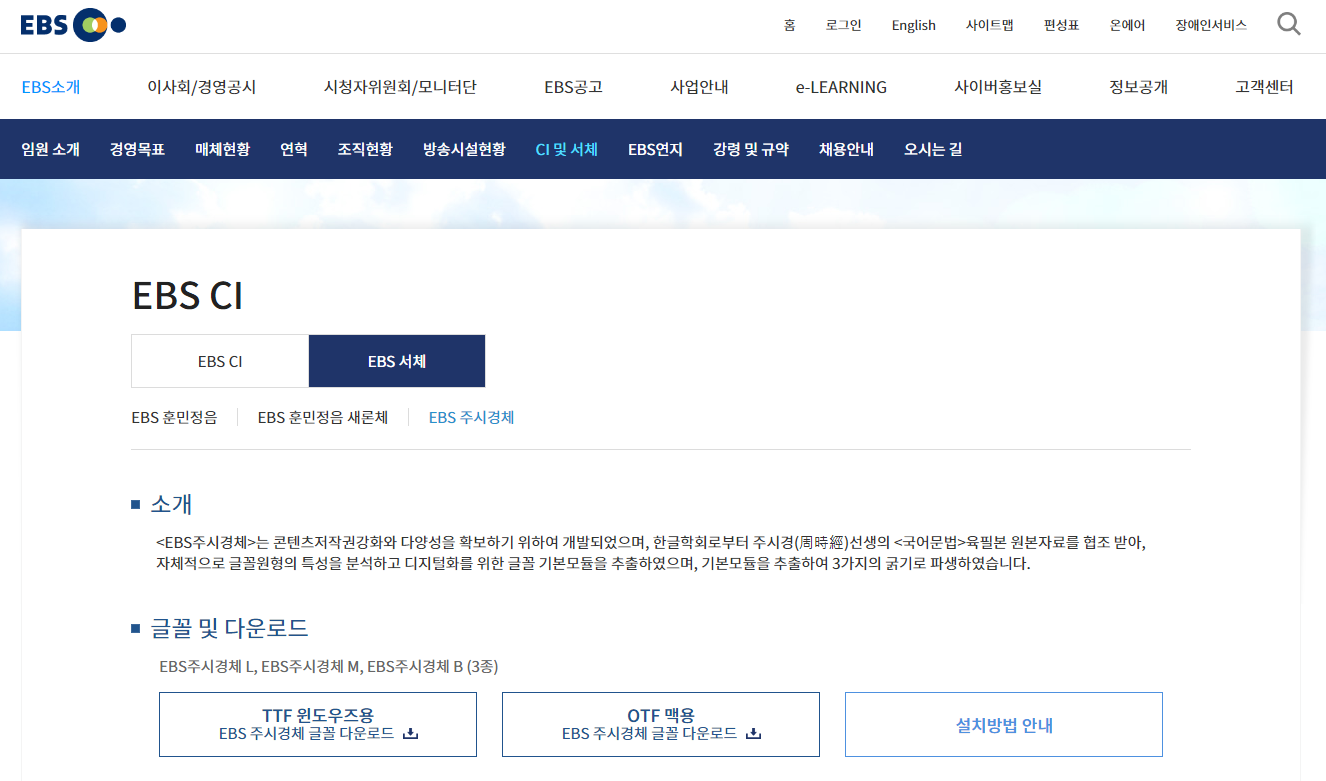Screen dimensions: 1326x781
Task: Switch the site to English
Action: [x=913, y=25]
